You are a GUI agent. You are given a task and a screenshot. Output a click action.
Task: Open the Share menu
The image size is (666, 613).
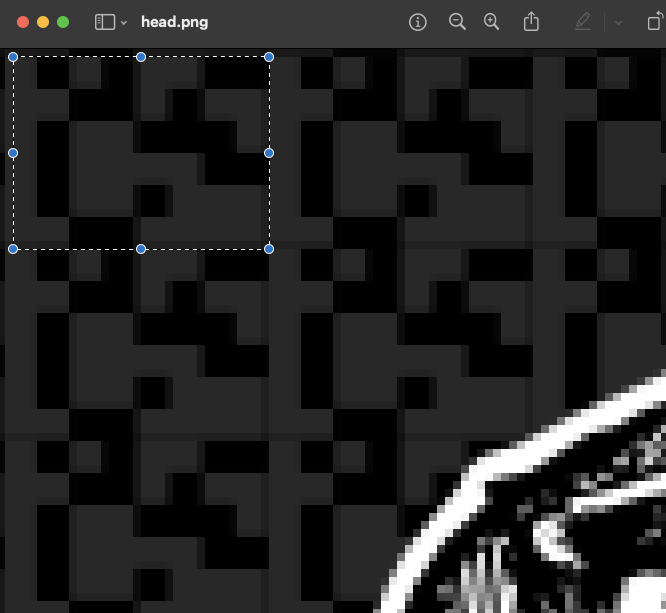[531, 21]
